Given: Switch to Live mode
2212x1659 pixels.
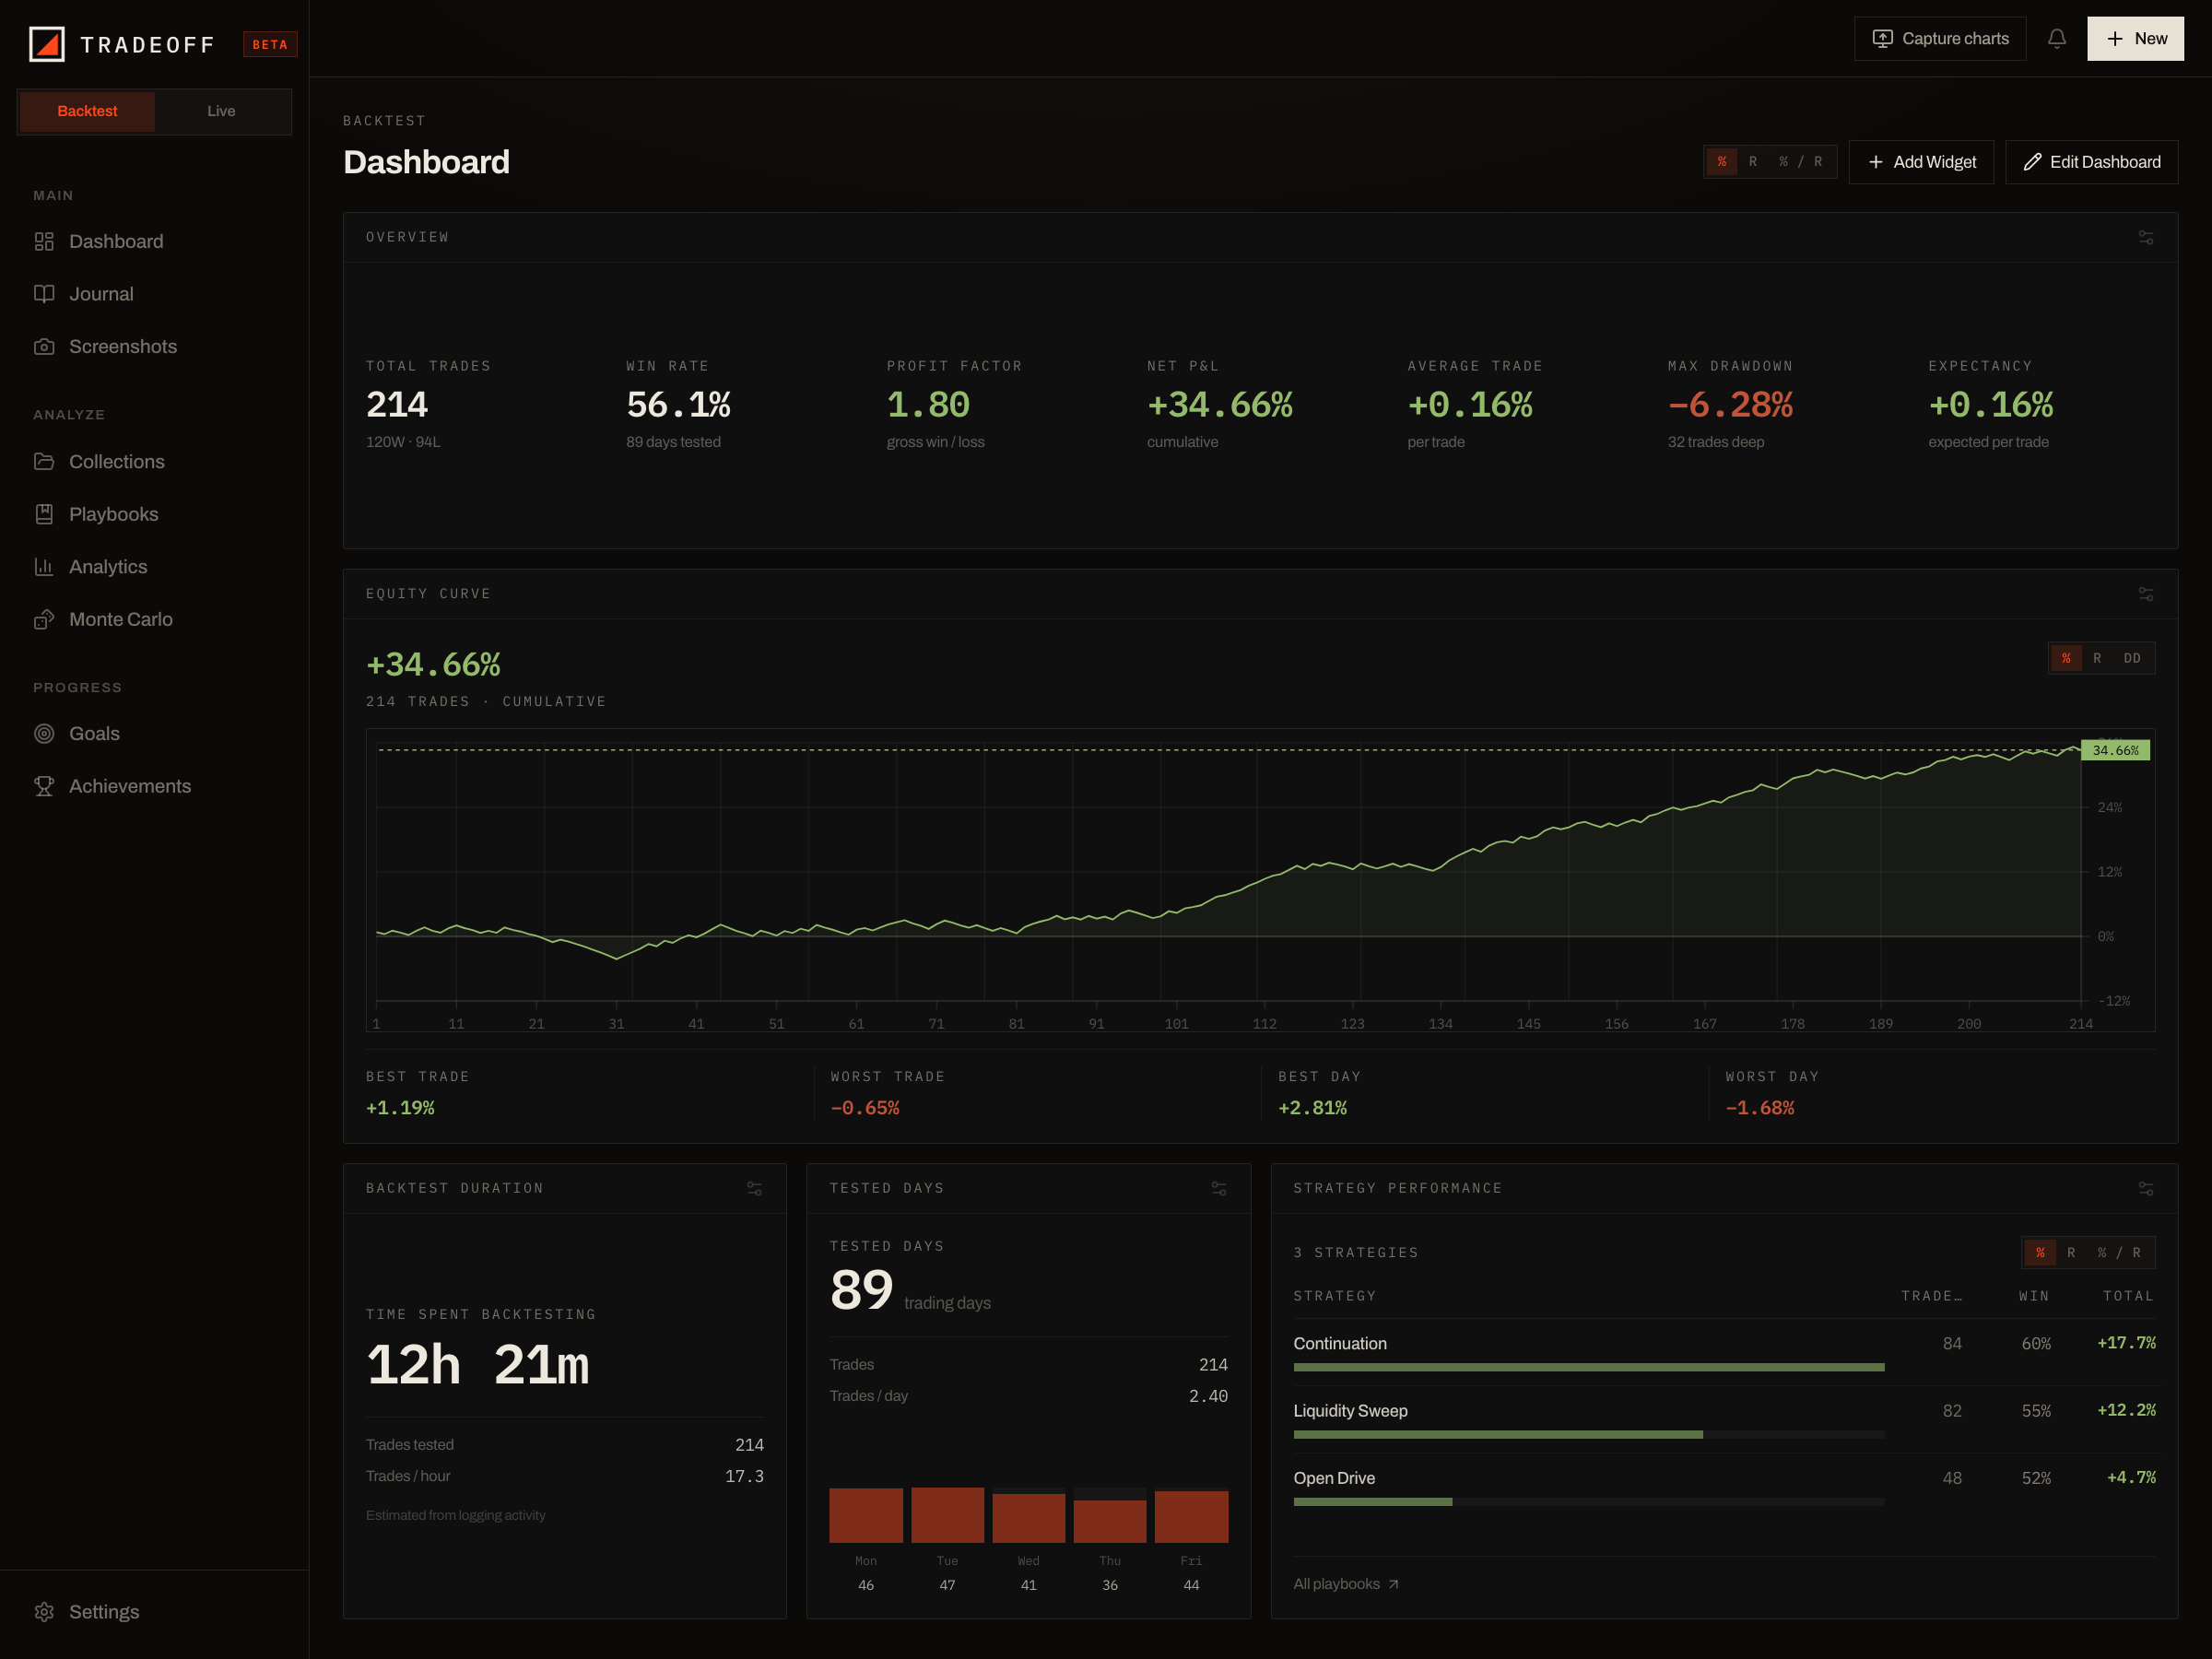Looking at the screenshot, I should point(221,111).
